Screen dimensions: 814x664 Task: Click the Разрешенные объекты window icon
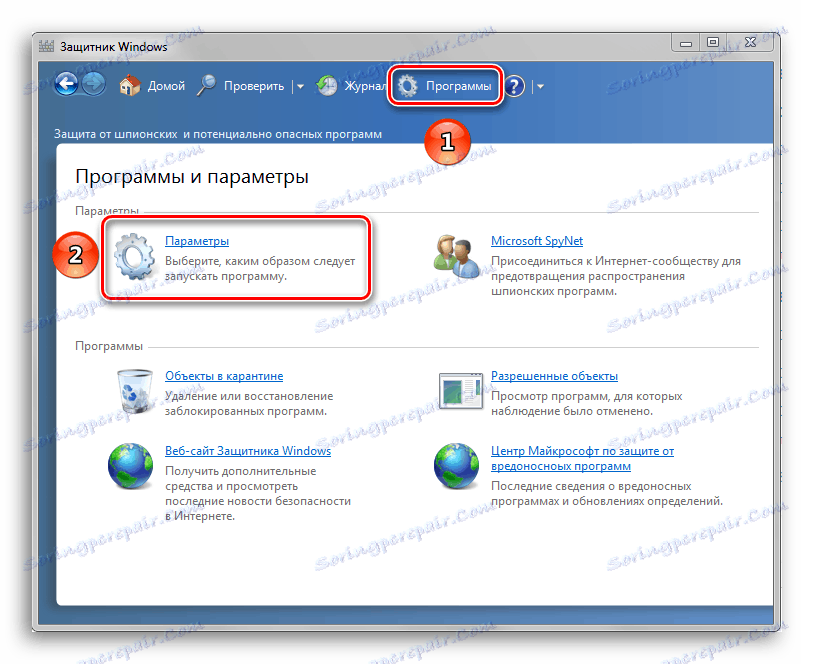pyautogui.click(x=460, y=391)
